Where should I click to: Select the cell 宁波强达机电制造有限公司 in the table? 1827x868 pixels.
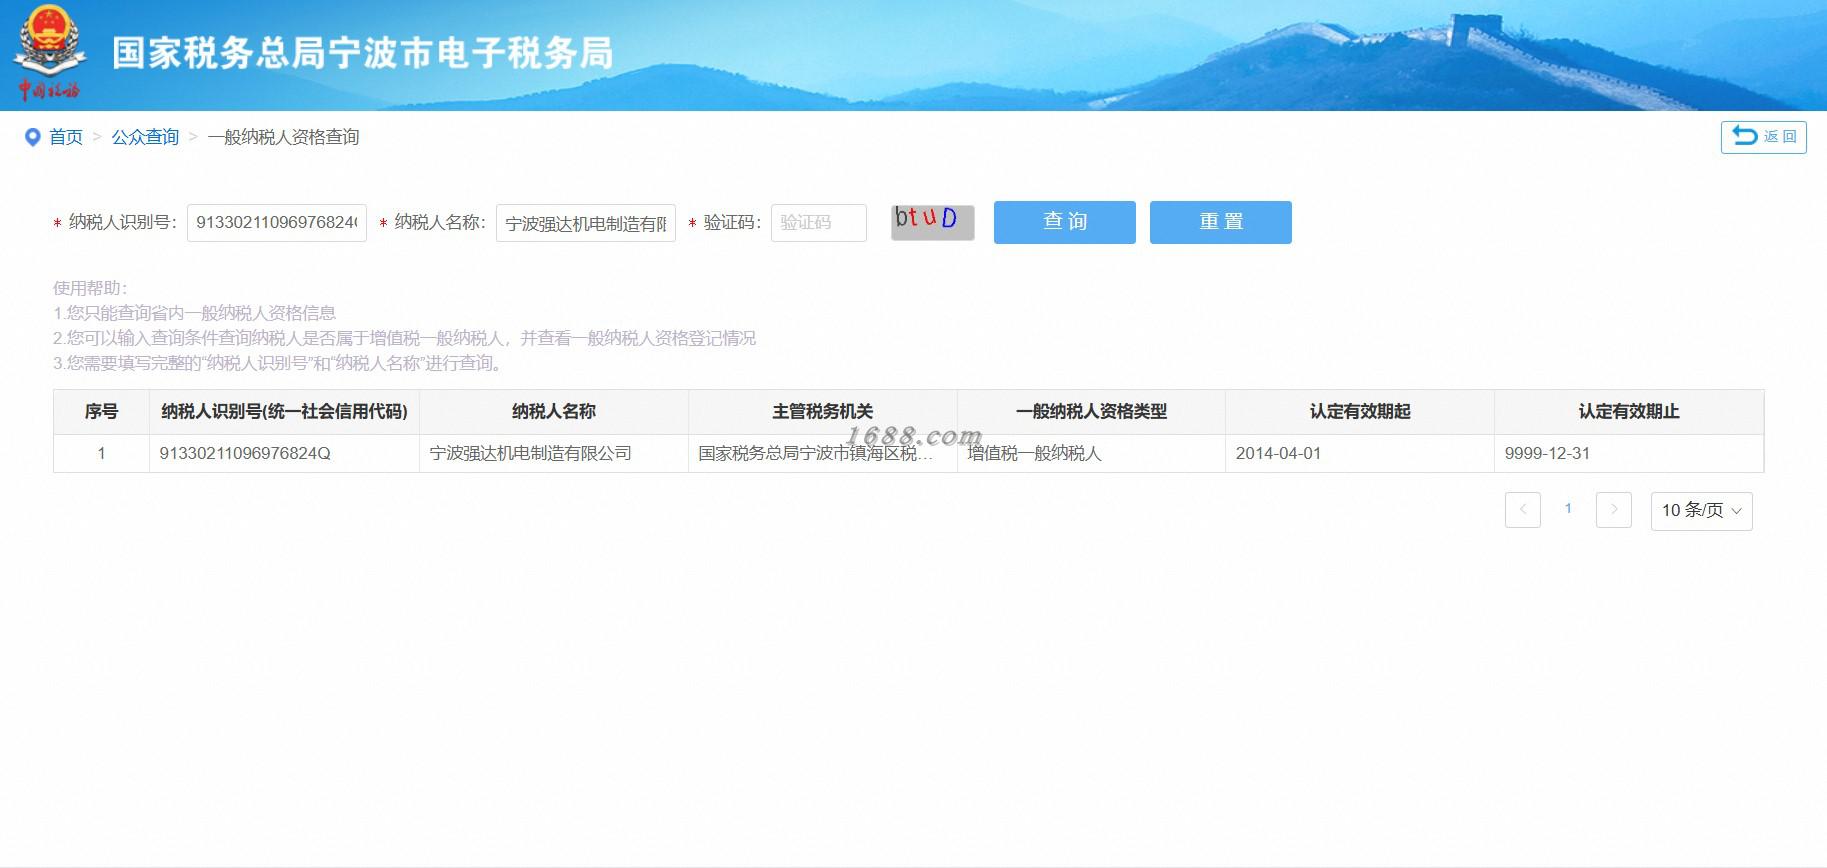(x=553, y=453)
